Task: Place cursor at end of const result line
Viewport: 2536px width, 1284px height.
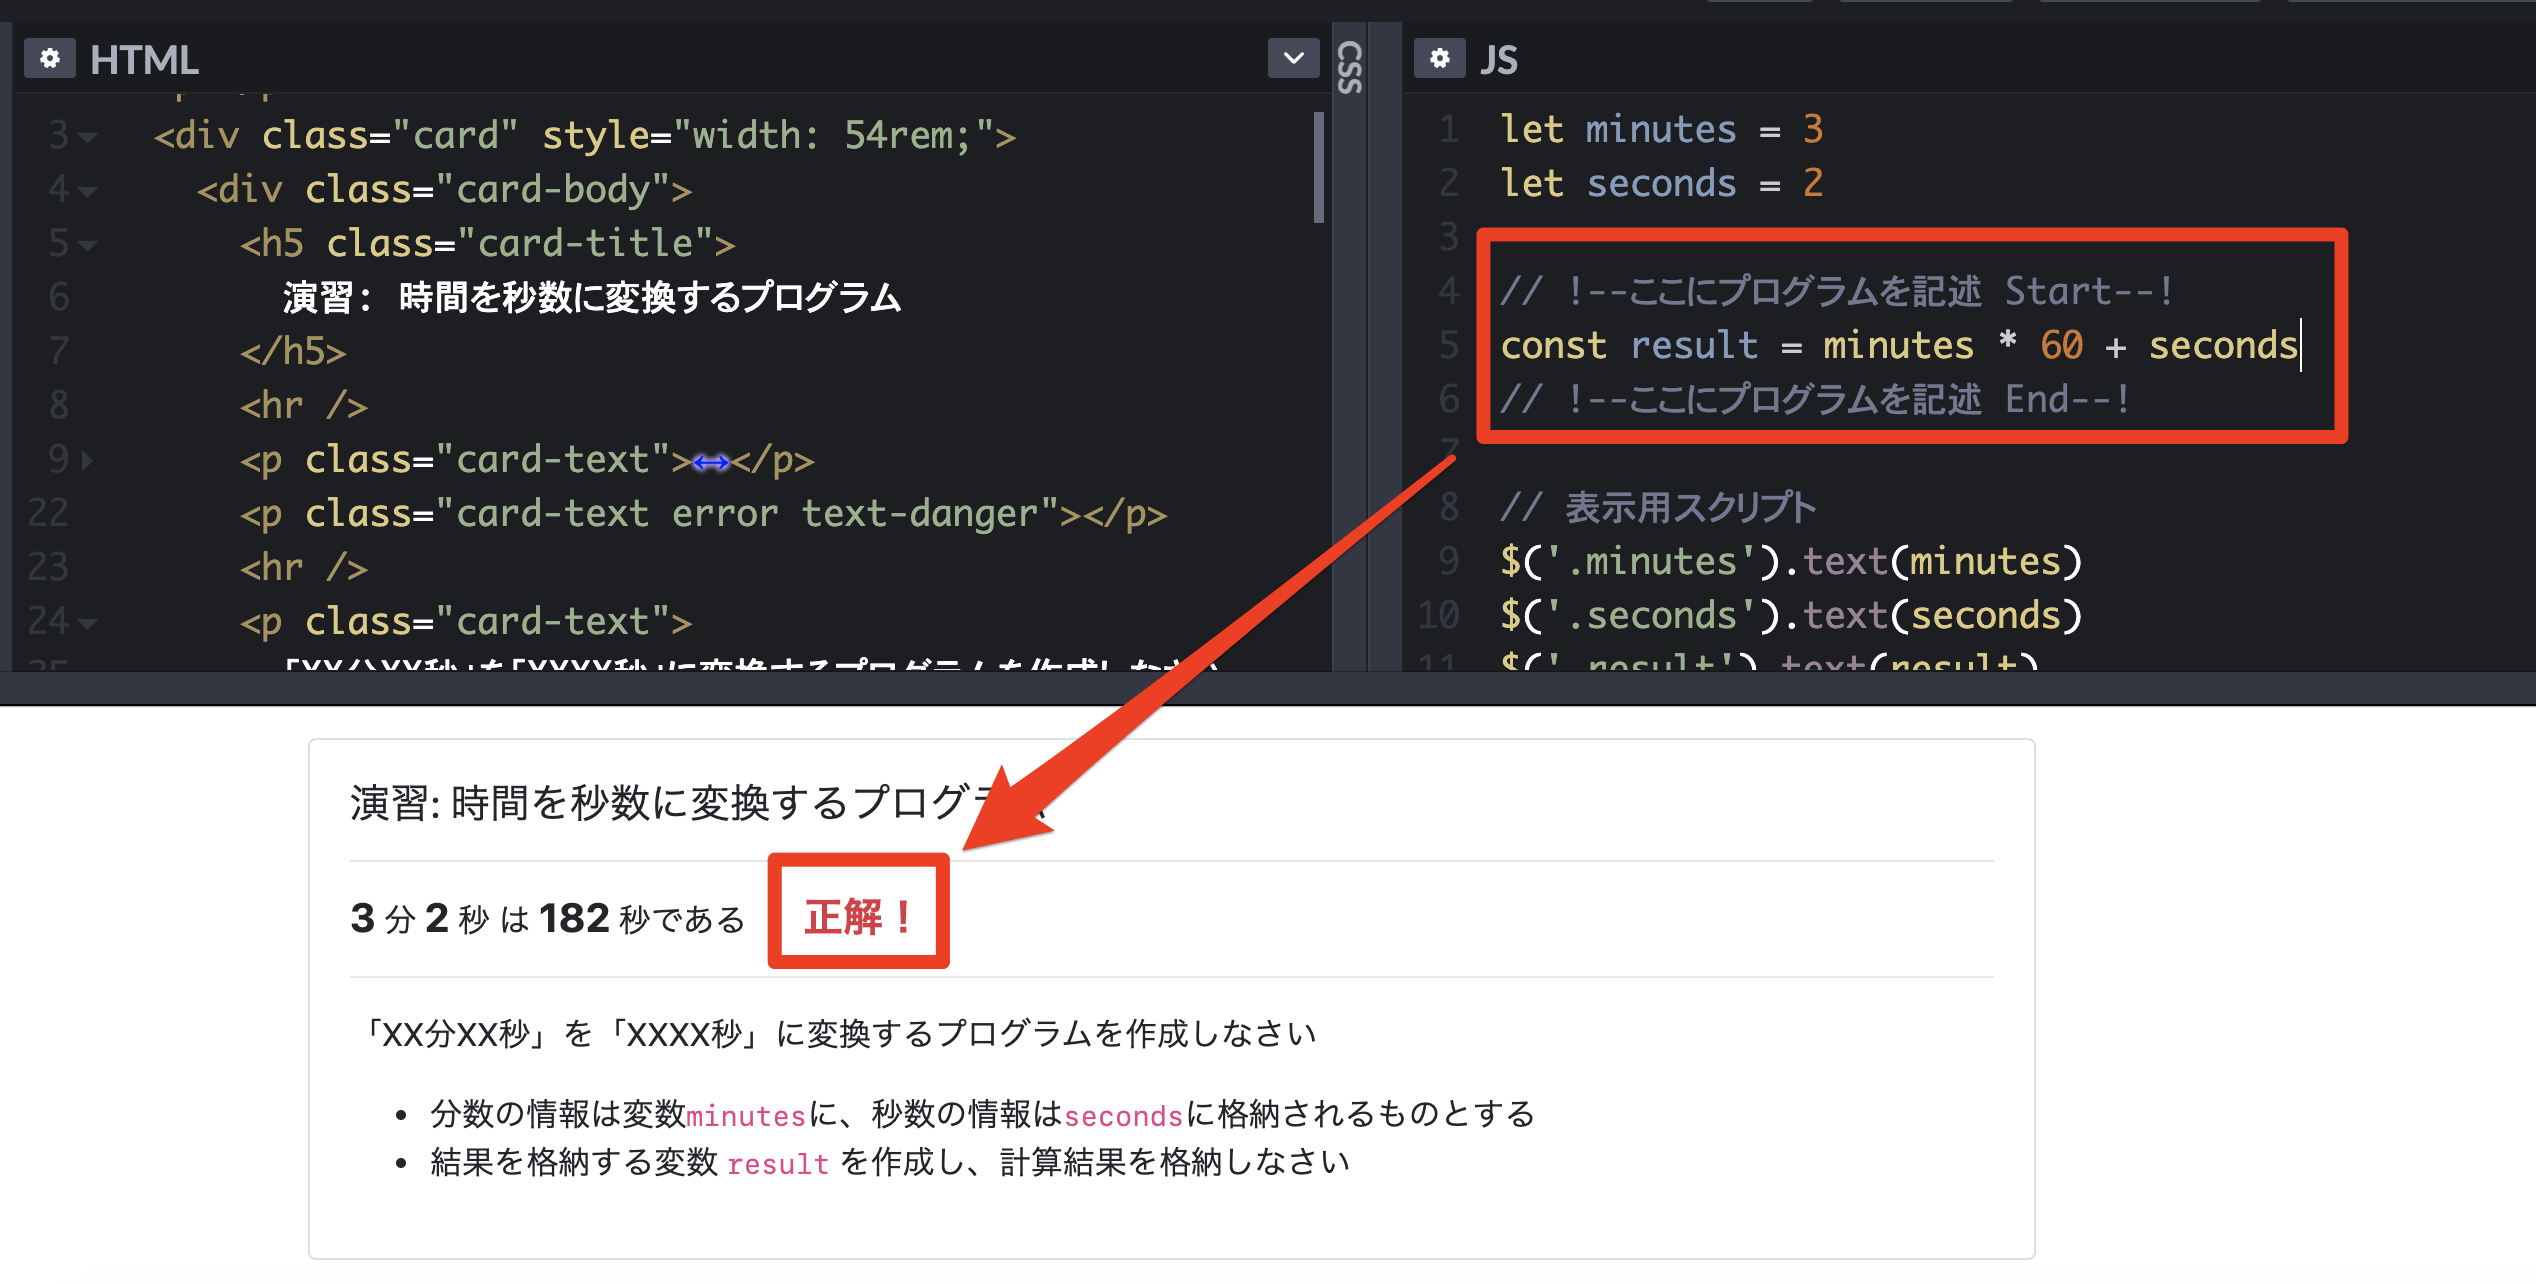Action: point(2300,346)
